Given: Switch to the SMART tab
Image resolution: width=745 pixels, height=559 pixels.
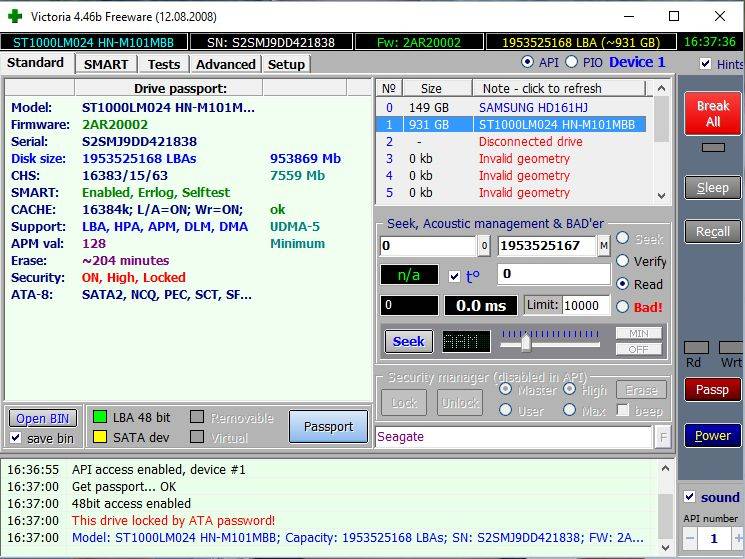Looking at the screenshot, I should tap(106, 64).
